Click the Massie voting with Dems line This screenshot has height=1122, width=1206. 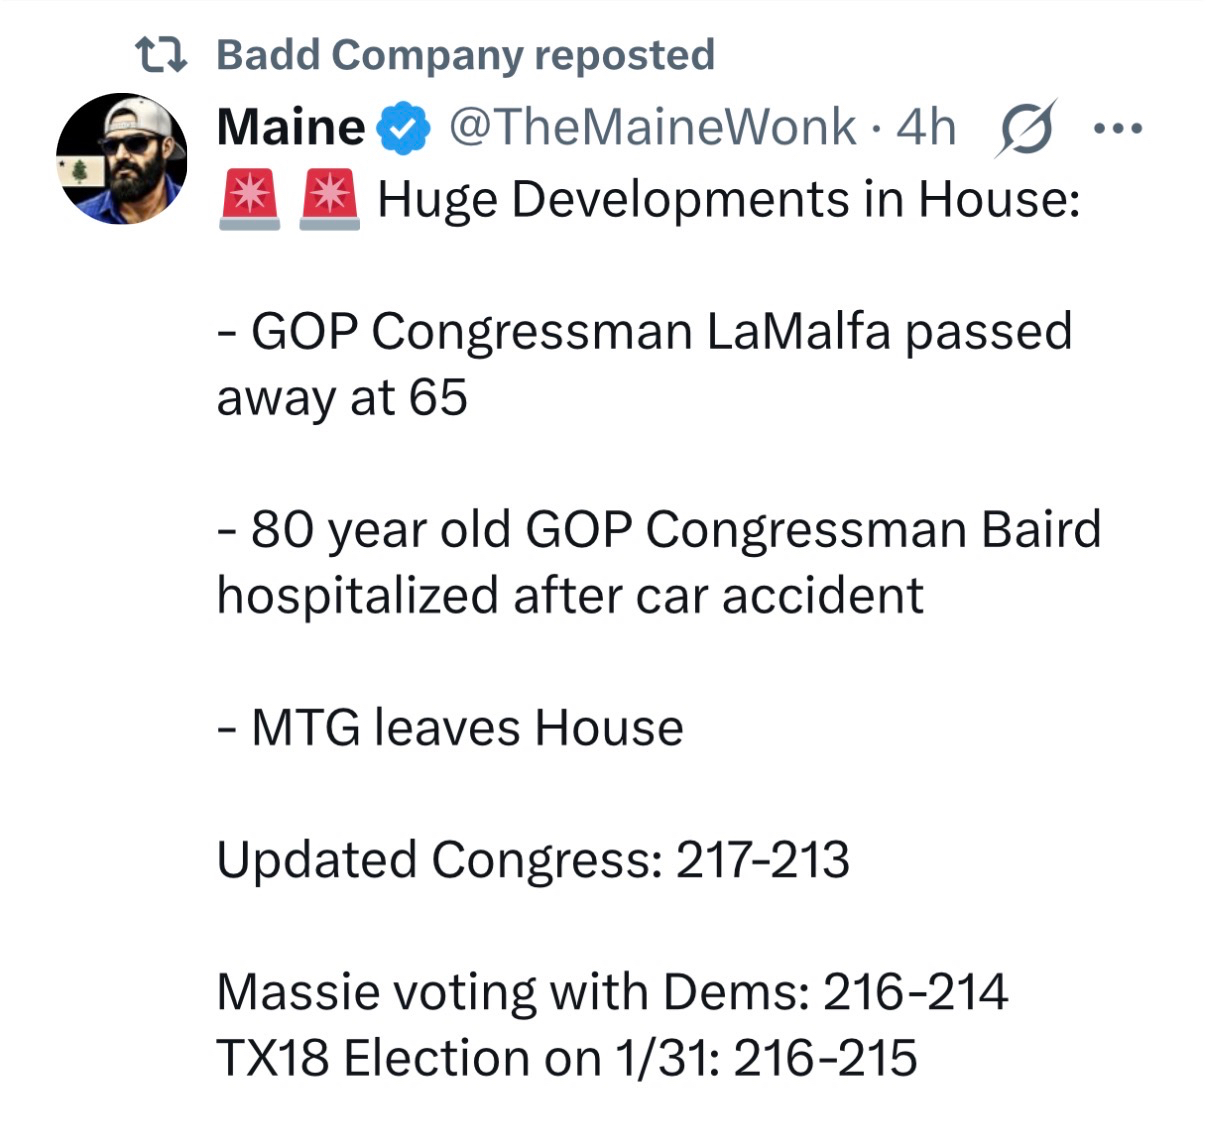point(612,992)
